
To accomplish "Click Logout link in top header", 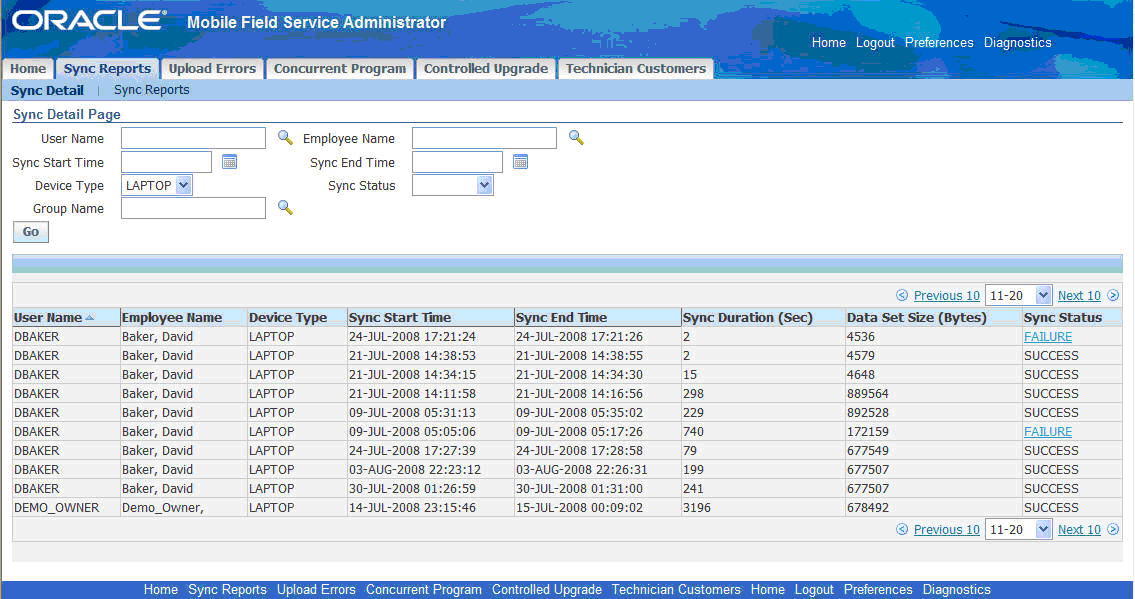I will click(875, 42).
